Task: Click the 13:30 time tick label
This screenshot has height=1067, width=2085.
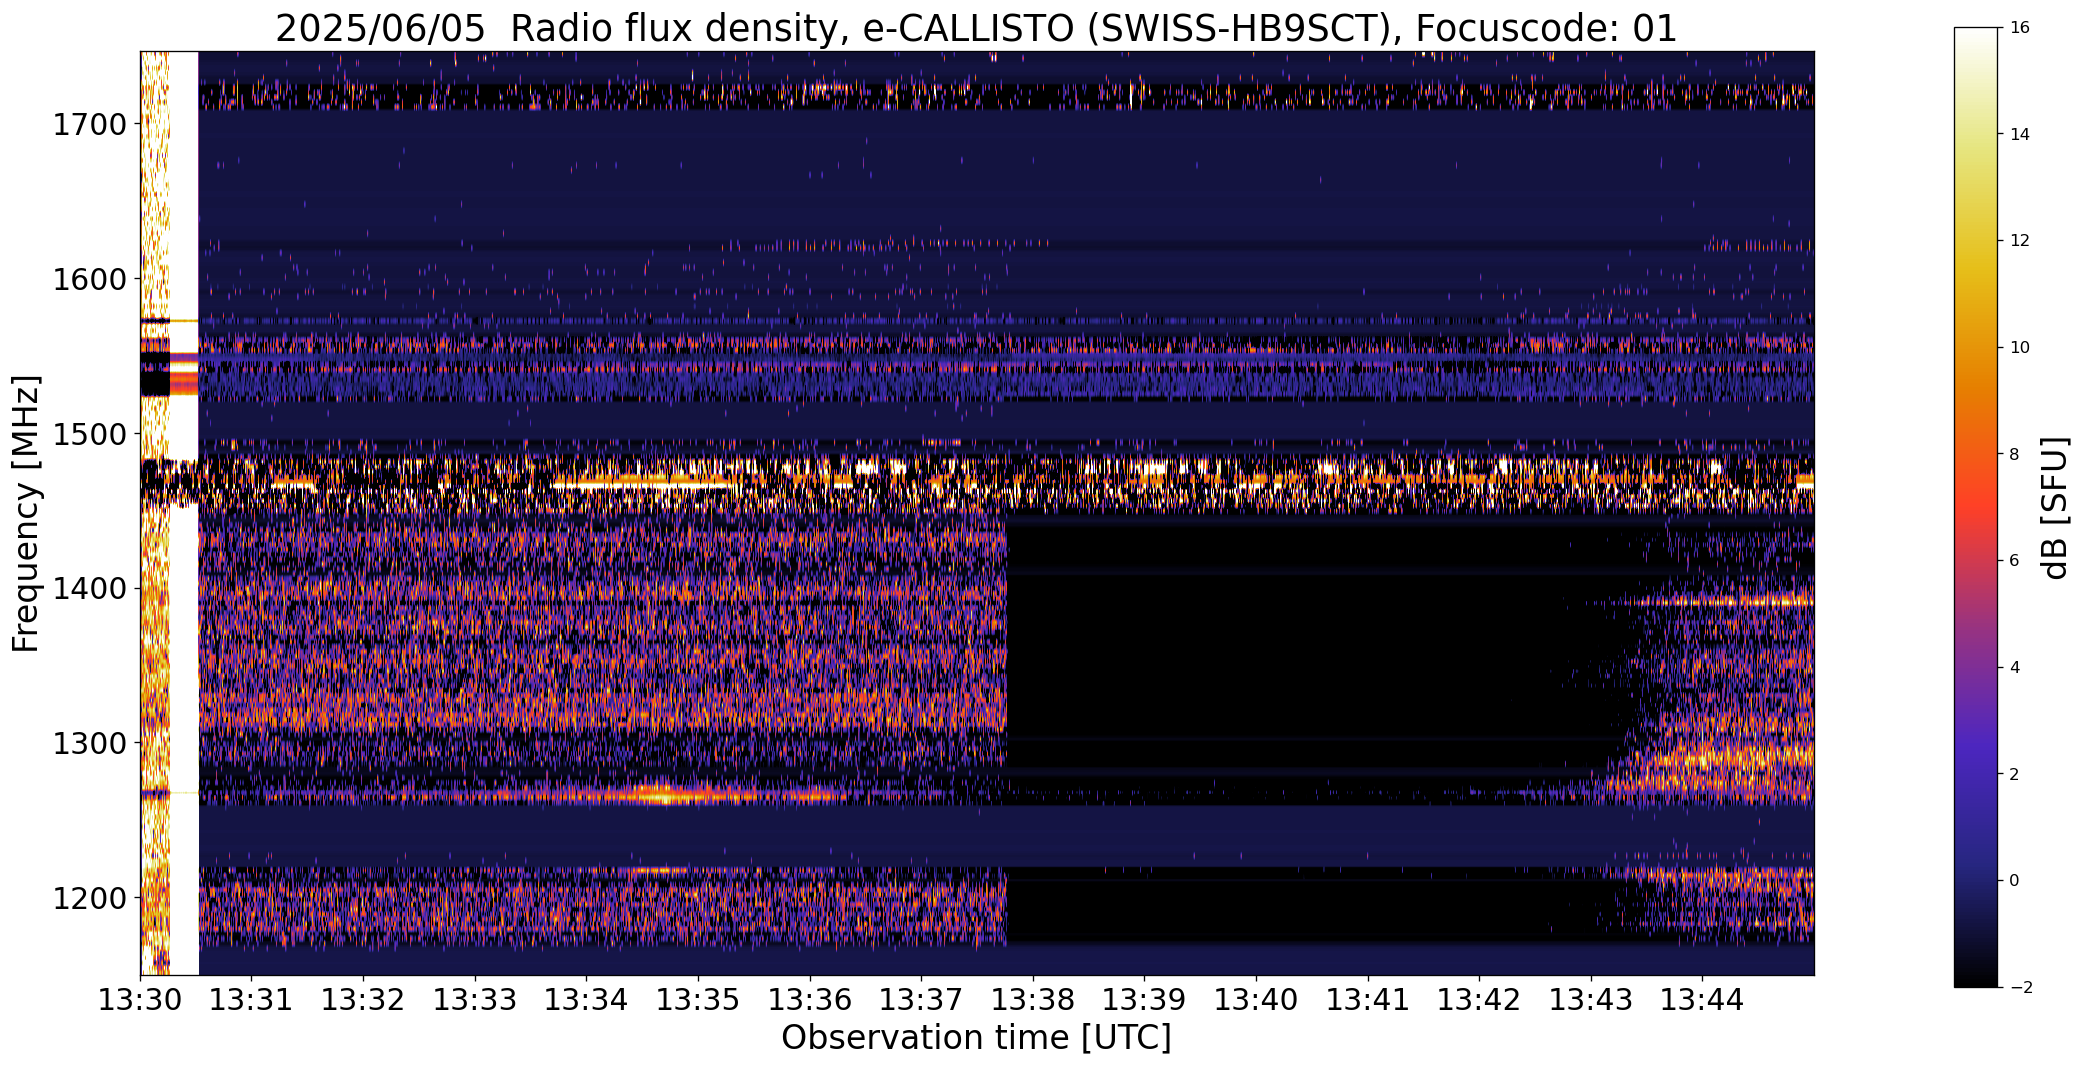Action: tap(140, 1000)
